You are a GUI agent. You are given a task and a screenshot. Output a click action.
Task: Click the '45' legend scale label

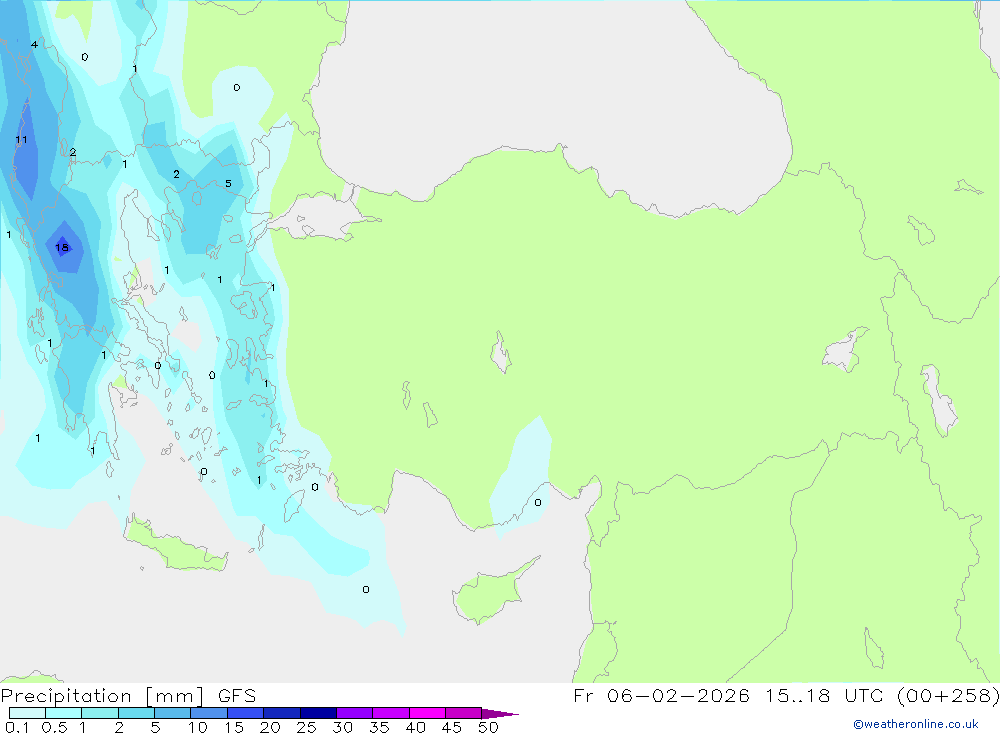(x=452, y=727)
